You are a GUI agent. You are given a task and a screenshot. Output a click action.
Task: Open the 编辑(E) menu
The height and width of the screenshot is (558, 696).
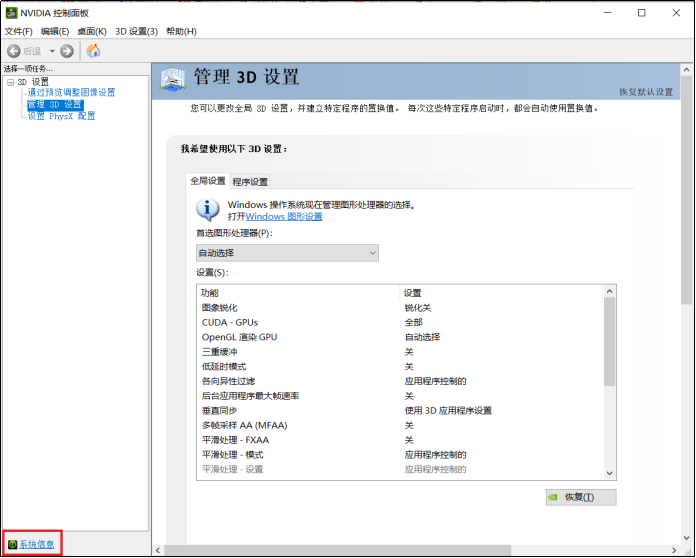tap(55, 32)
